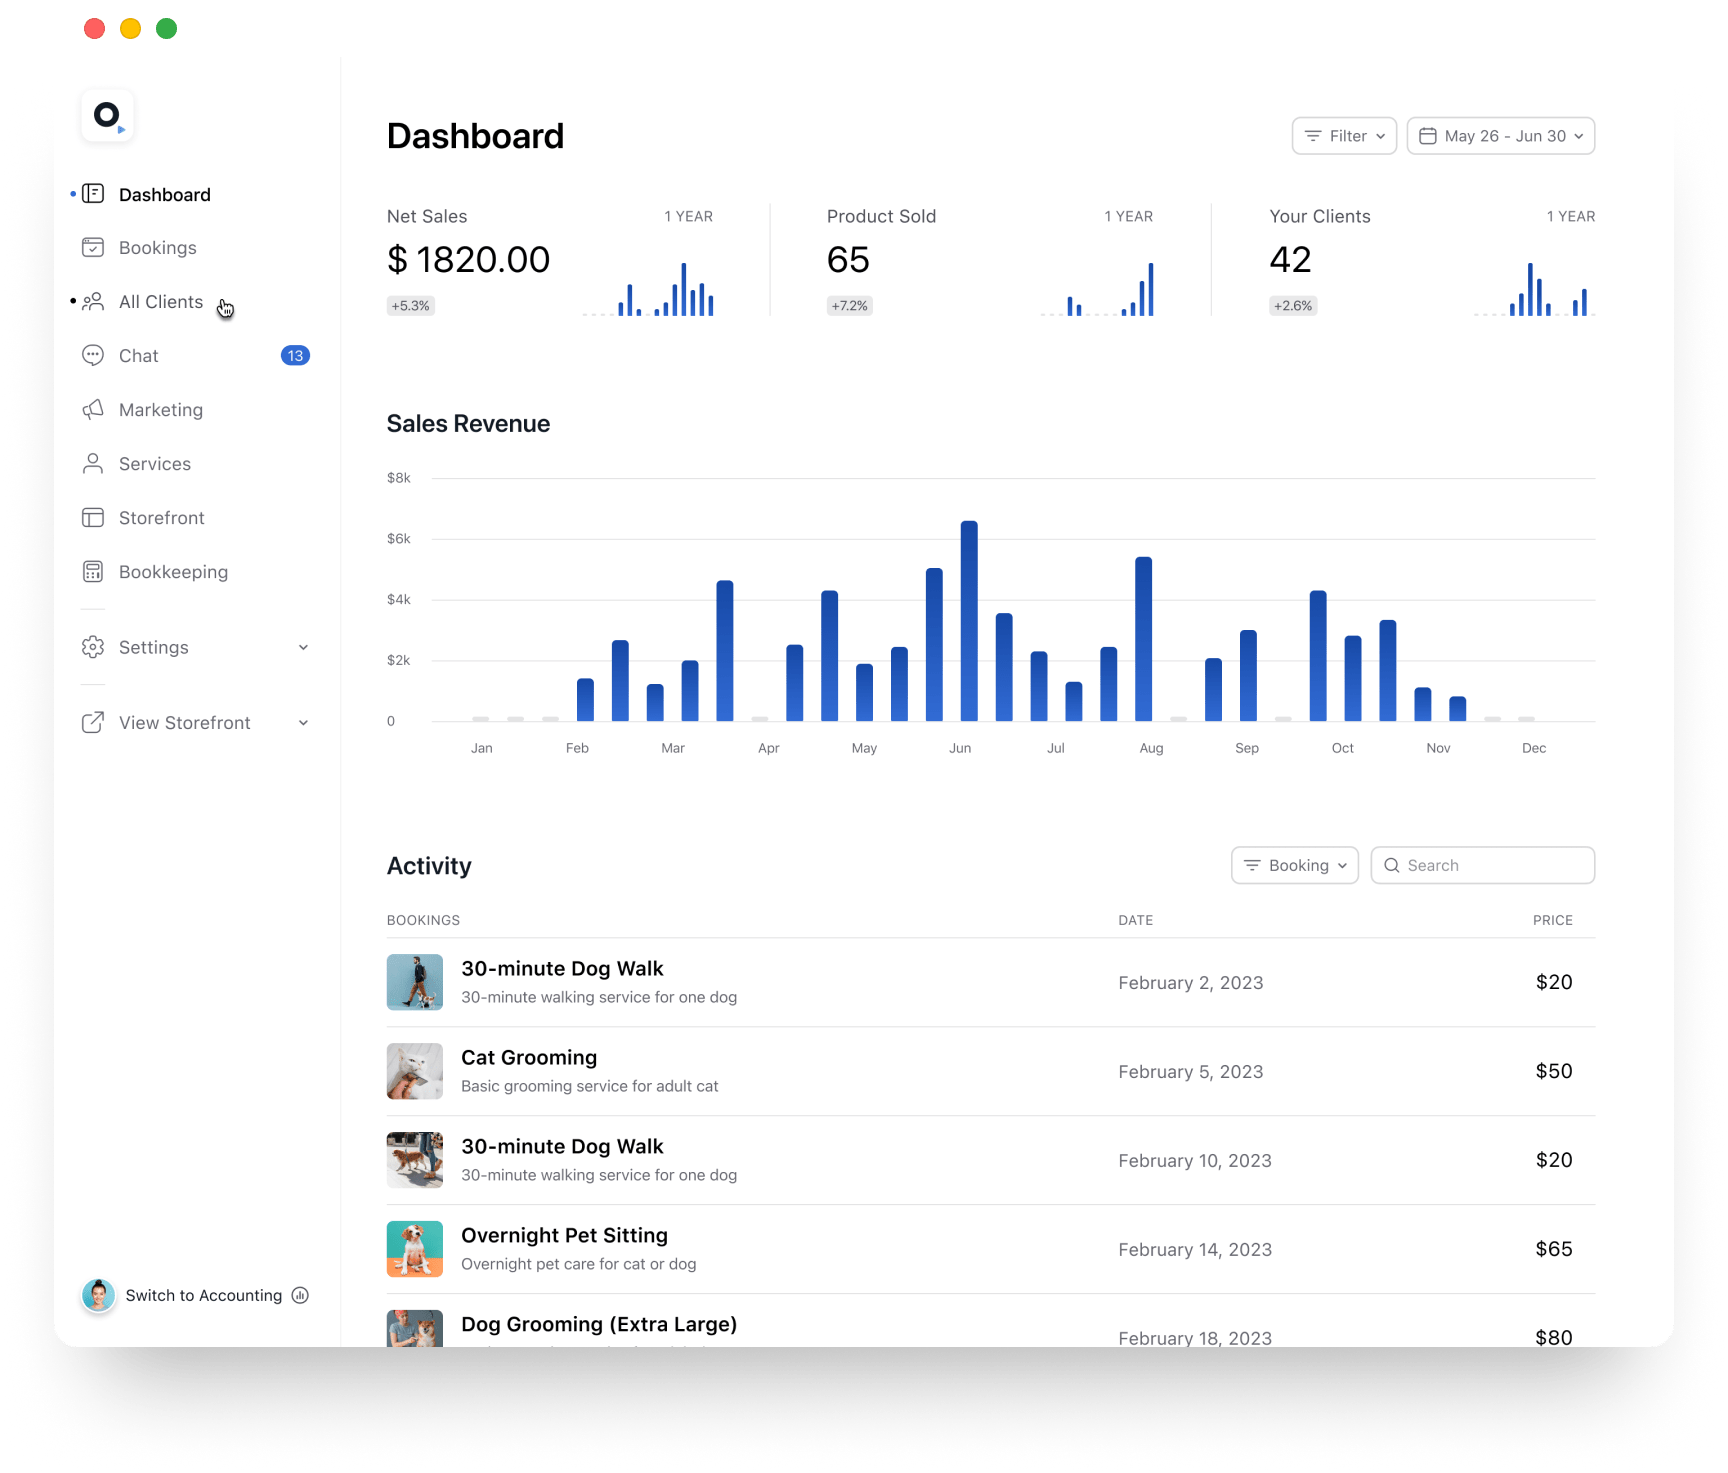
Task: Click the Cat Grooming thumbnail
Action: click(415, 1071)
